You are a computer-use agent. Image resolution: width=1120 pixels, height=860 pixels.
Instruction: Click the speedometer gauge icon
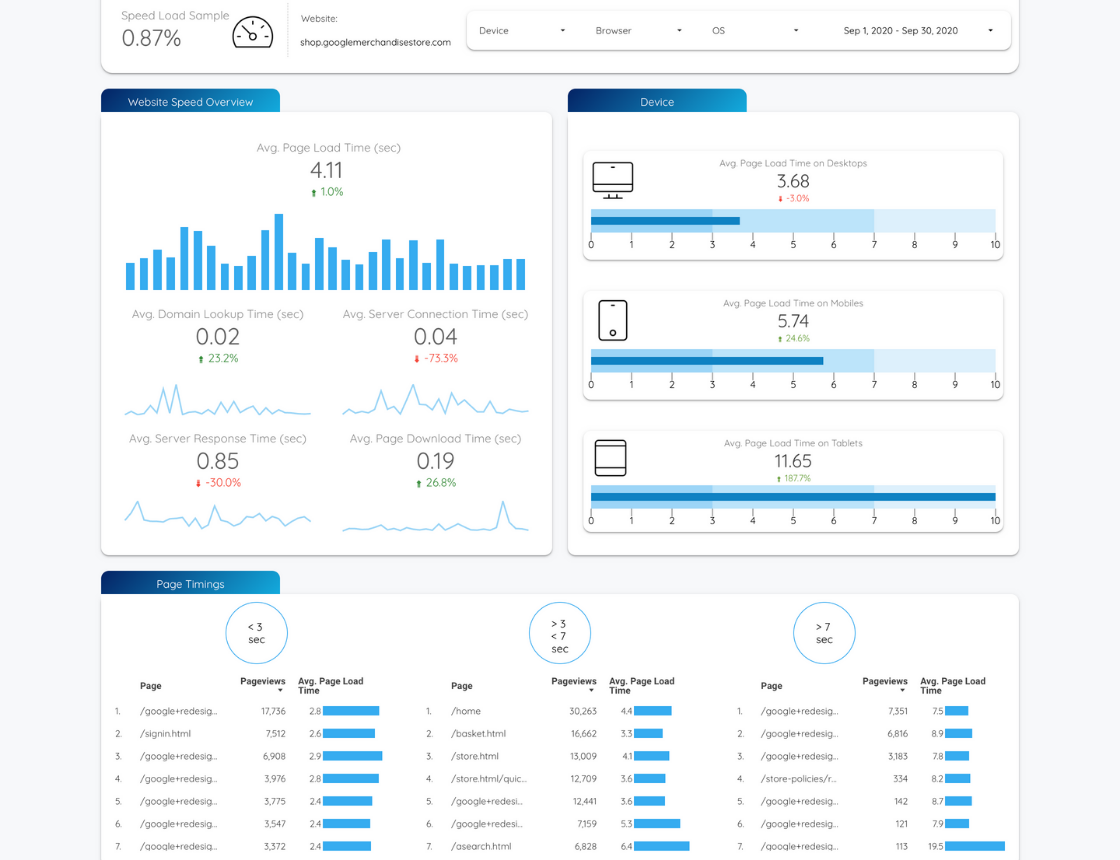tap(252, 32)
